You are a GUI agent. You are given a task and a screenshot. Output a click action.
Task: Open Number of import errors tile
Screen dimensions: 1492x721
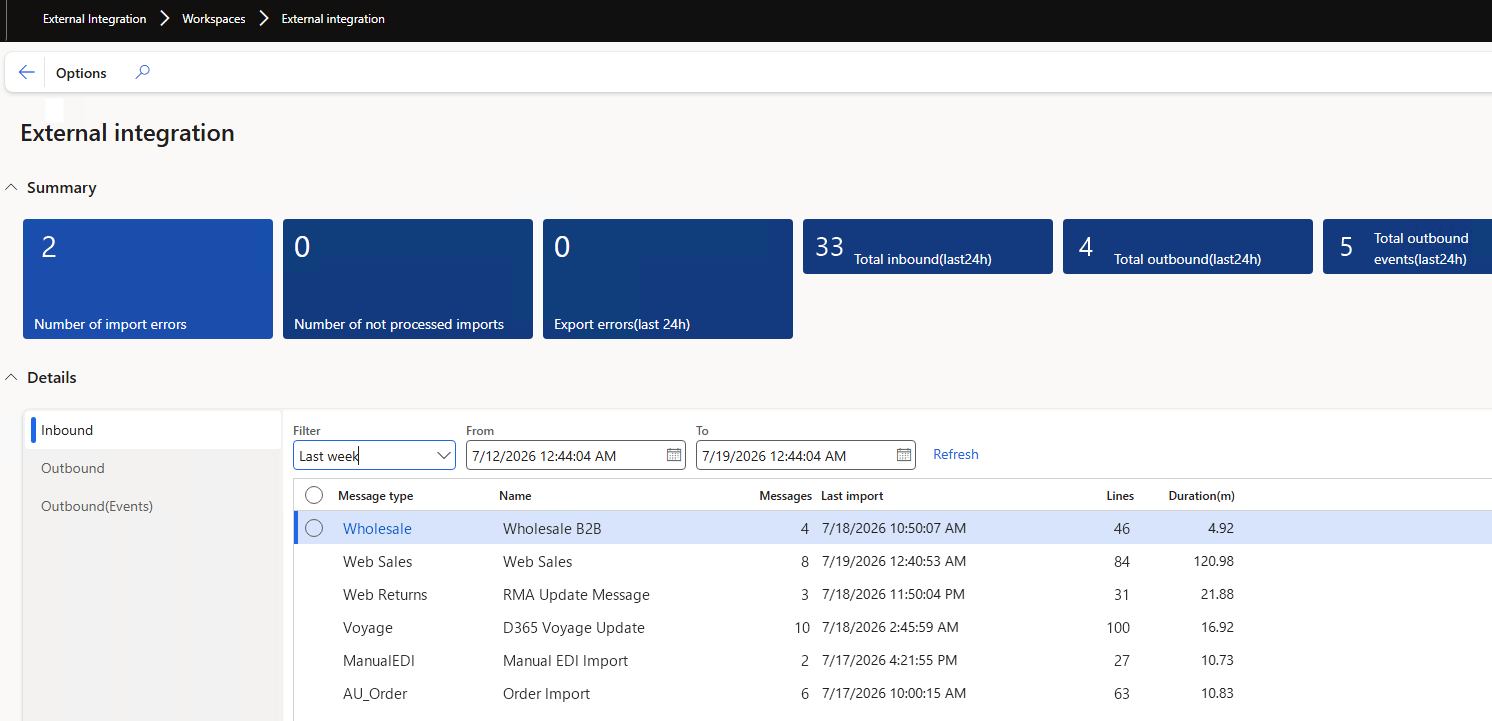point(148,279)
